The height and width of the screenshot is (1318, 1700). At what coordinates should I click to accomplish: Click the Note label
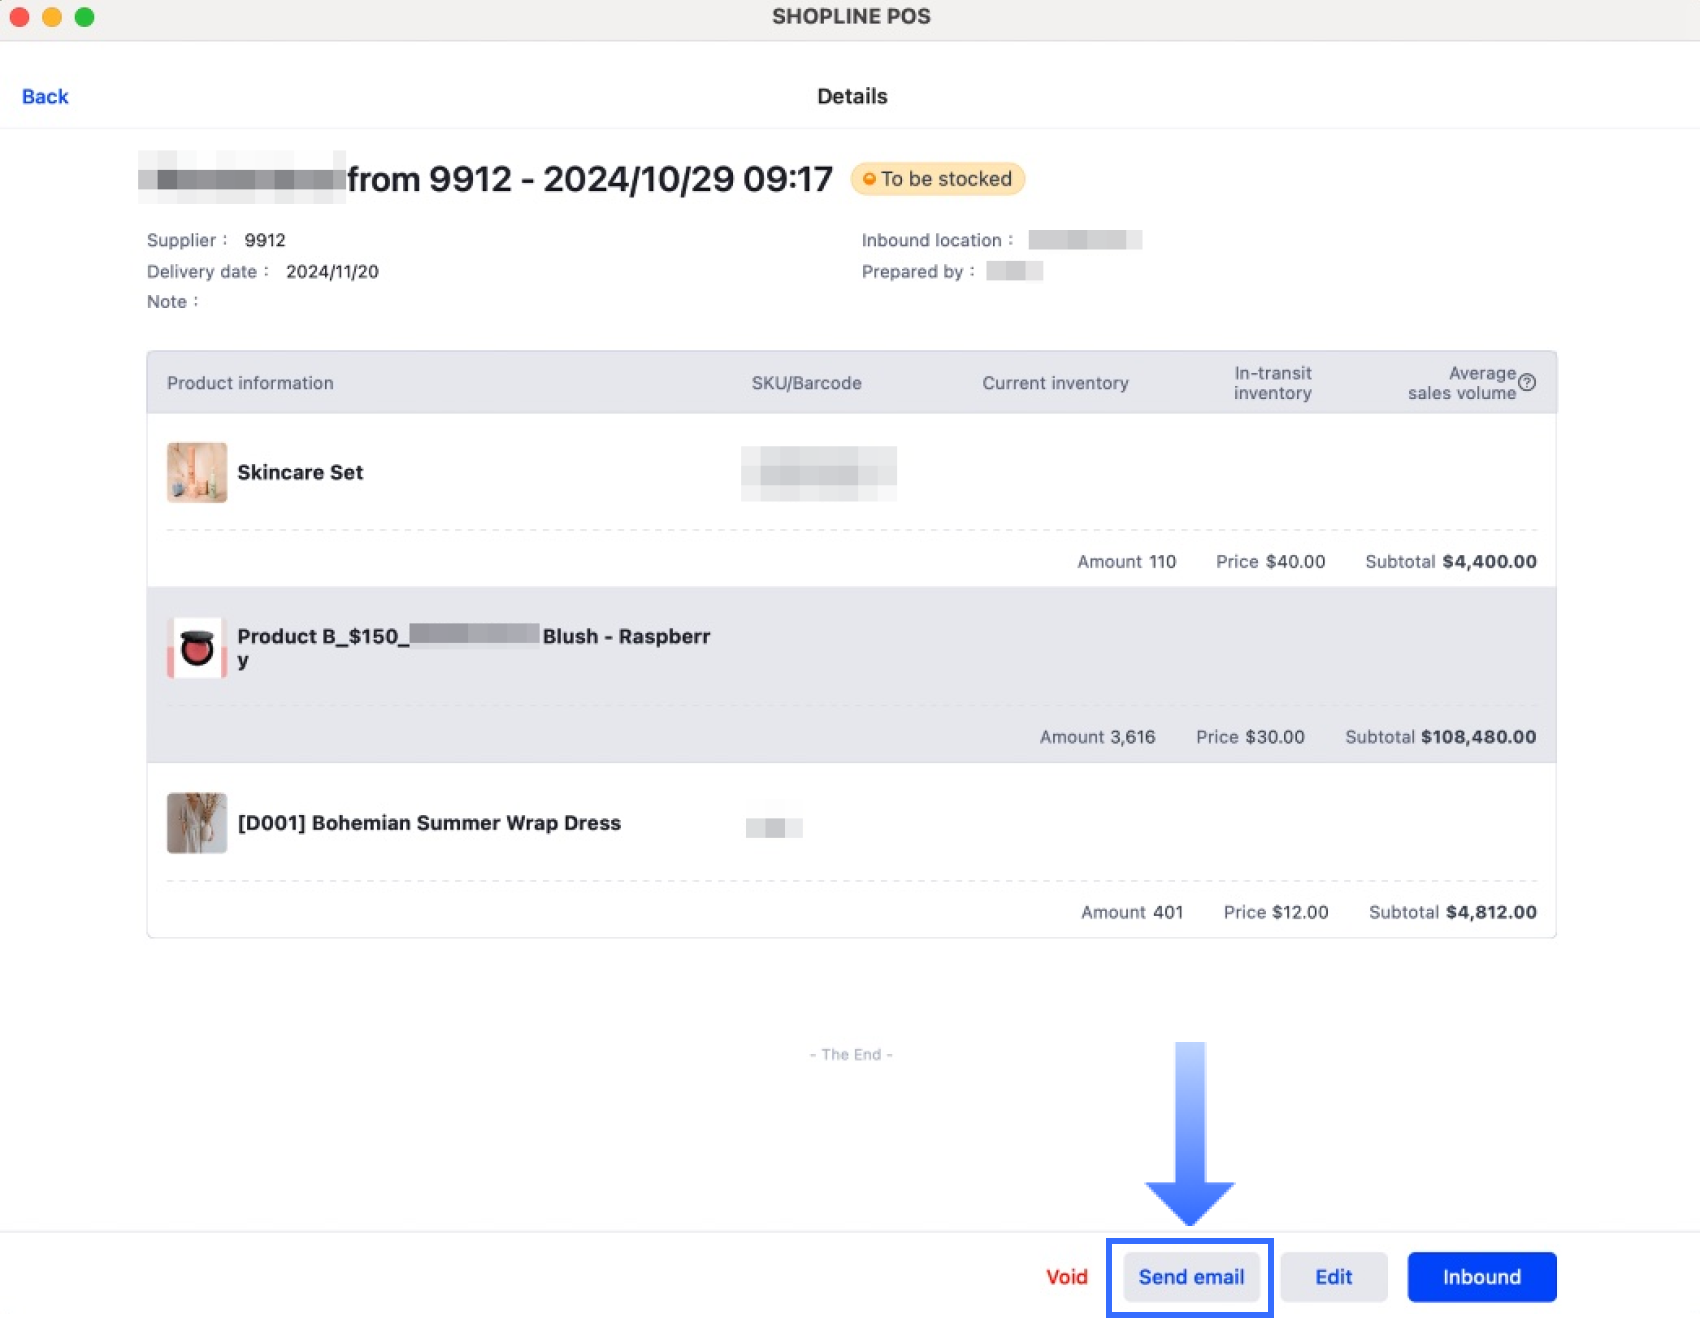[x=172, y=302]
